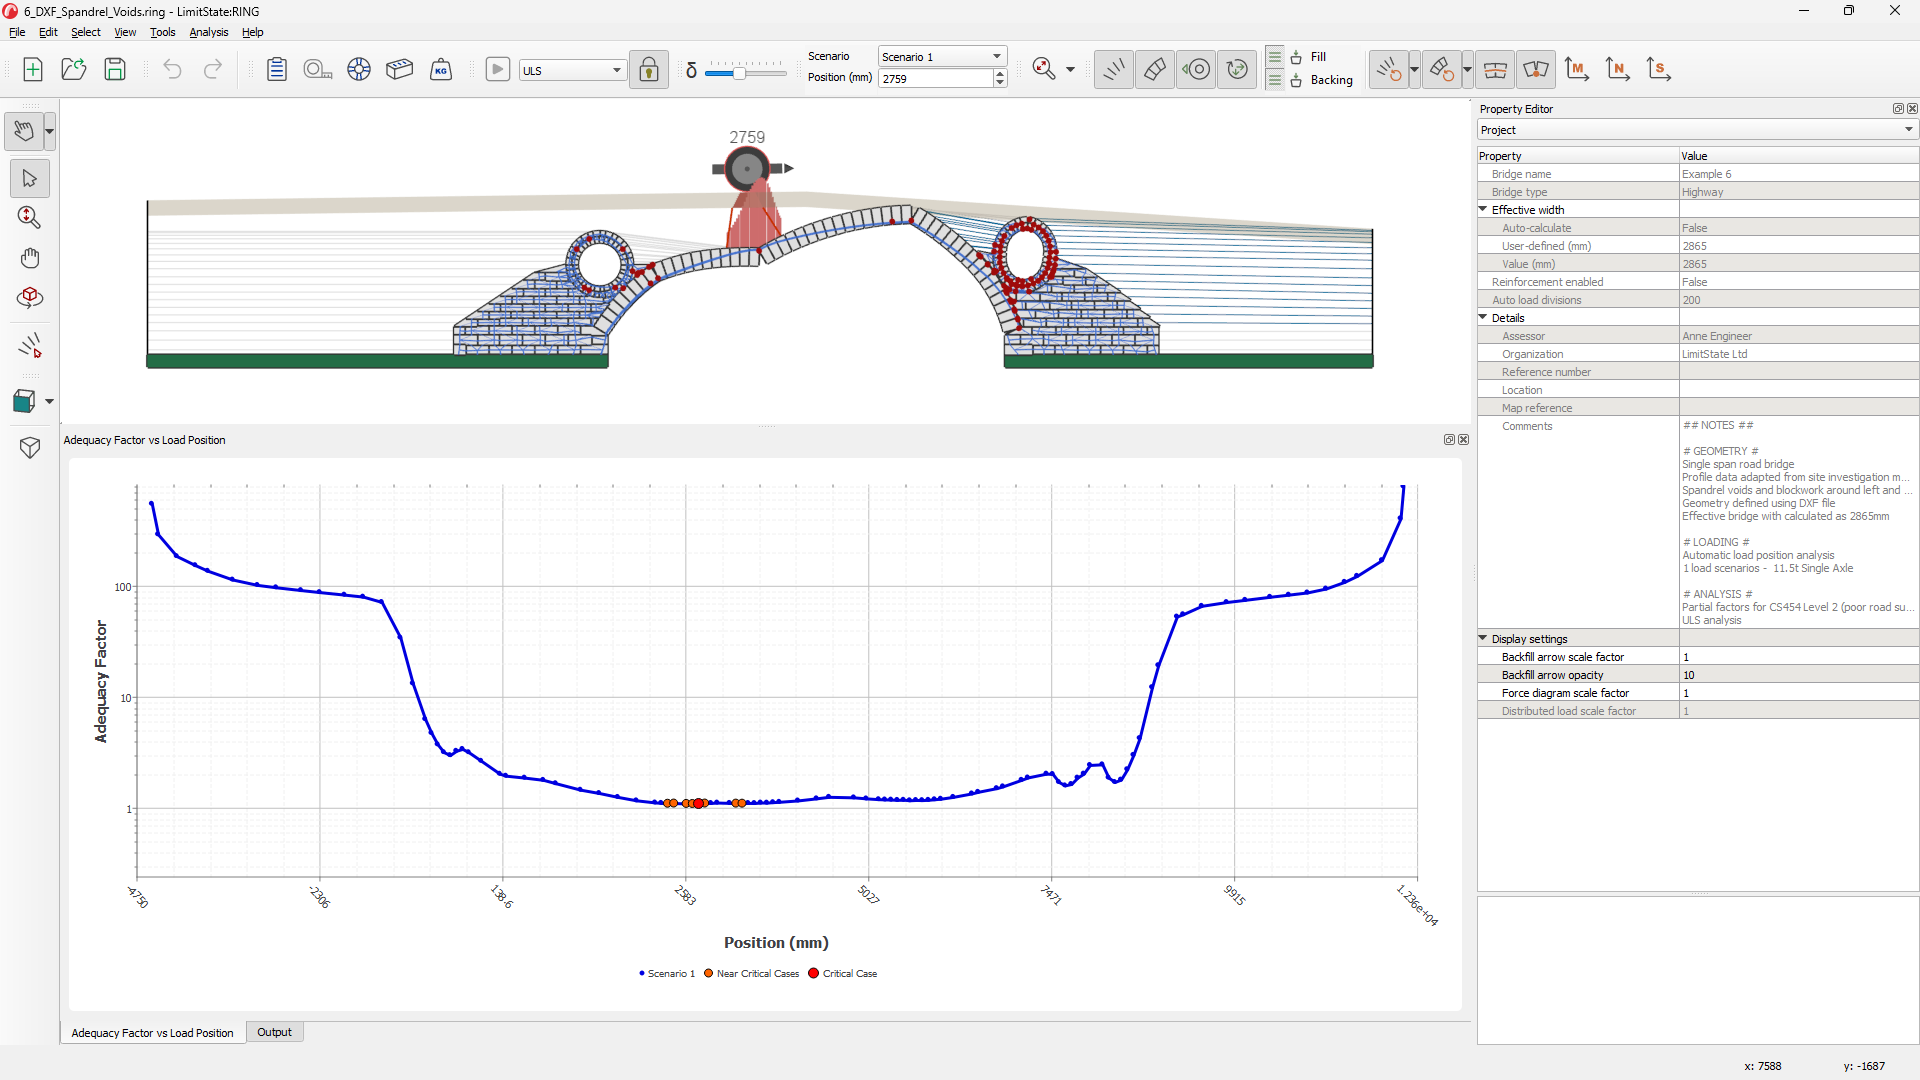
Task: Switch to the Output tab
Action: pyautogui.click(x=274, y=1032)
